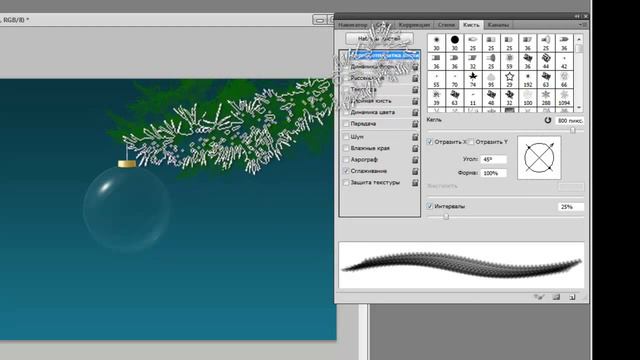Select the 59 soft spatter brush

[509, 61]
